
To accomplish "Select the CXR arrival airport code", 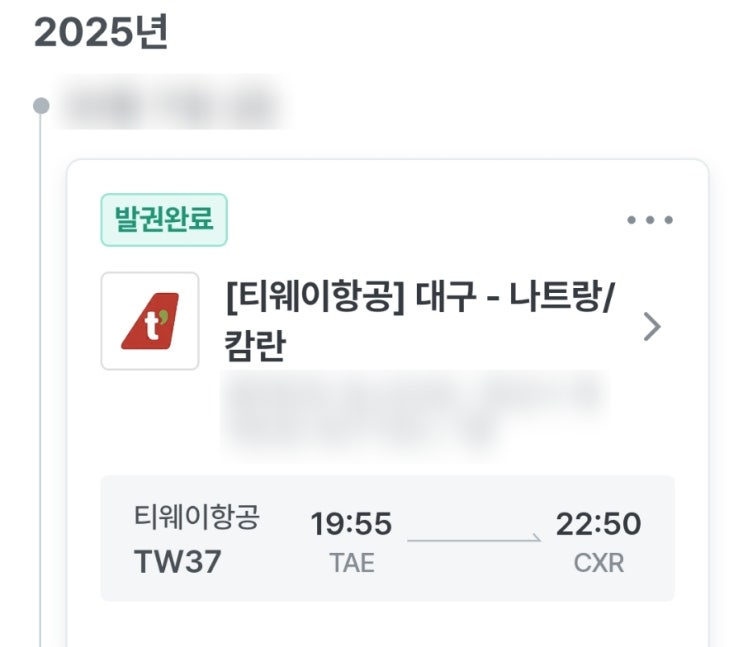I will (x=598, y=563).
